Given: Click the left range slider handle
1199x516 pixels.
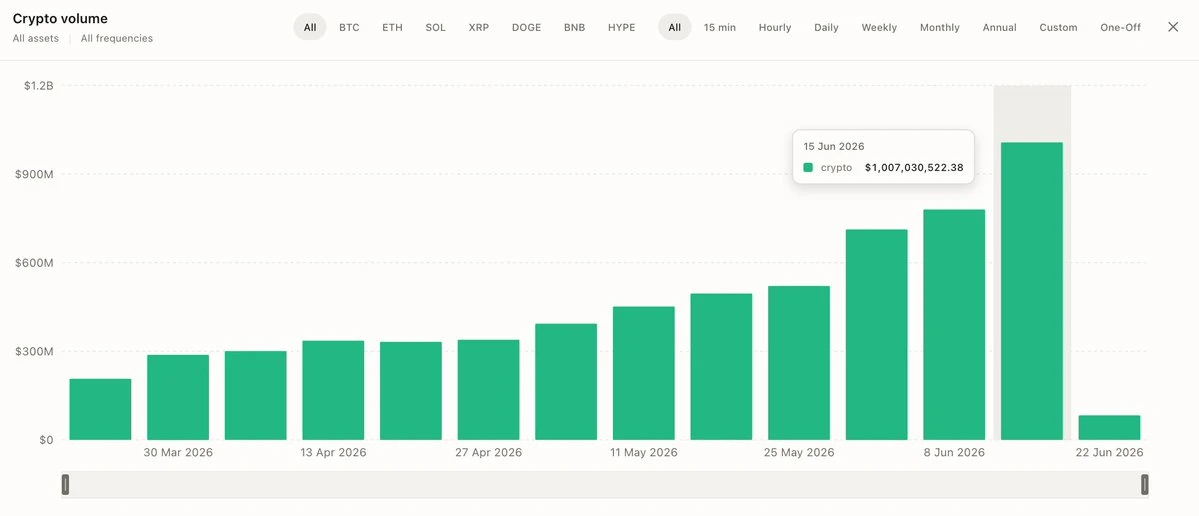Looking at the screenshot, I should click(66, 484).
